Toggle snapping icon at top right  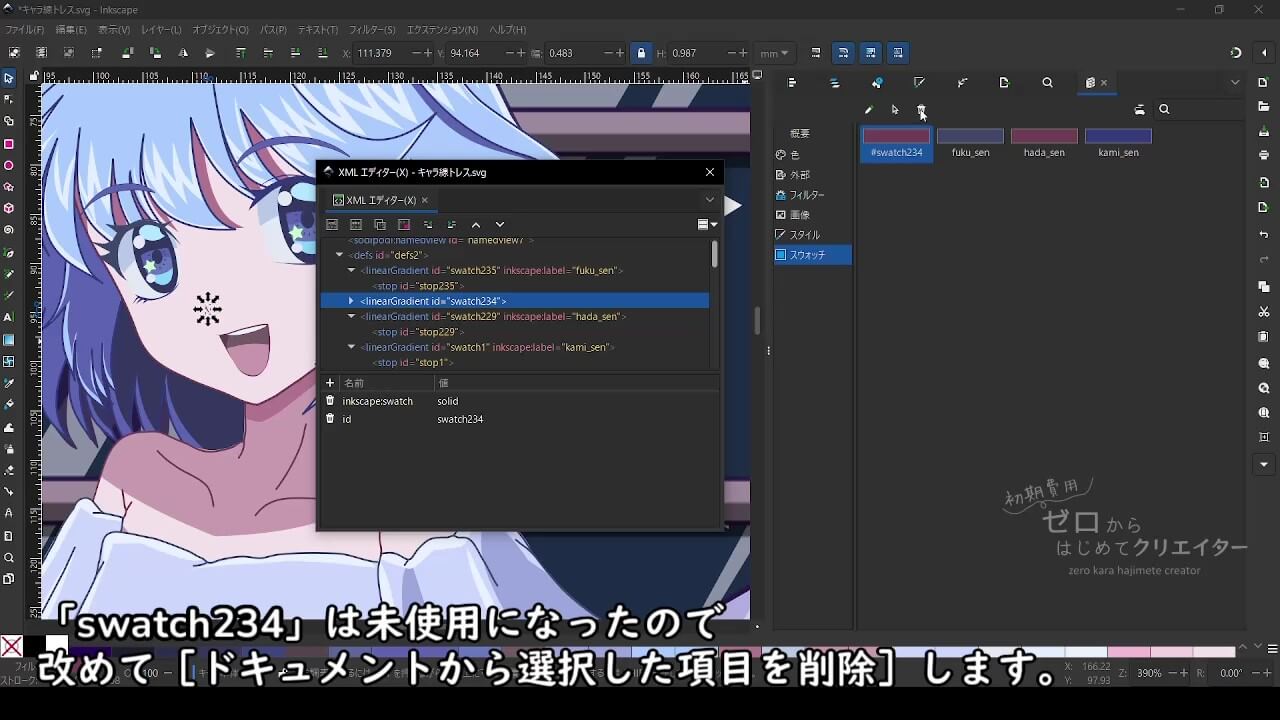[1236, 53]
